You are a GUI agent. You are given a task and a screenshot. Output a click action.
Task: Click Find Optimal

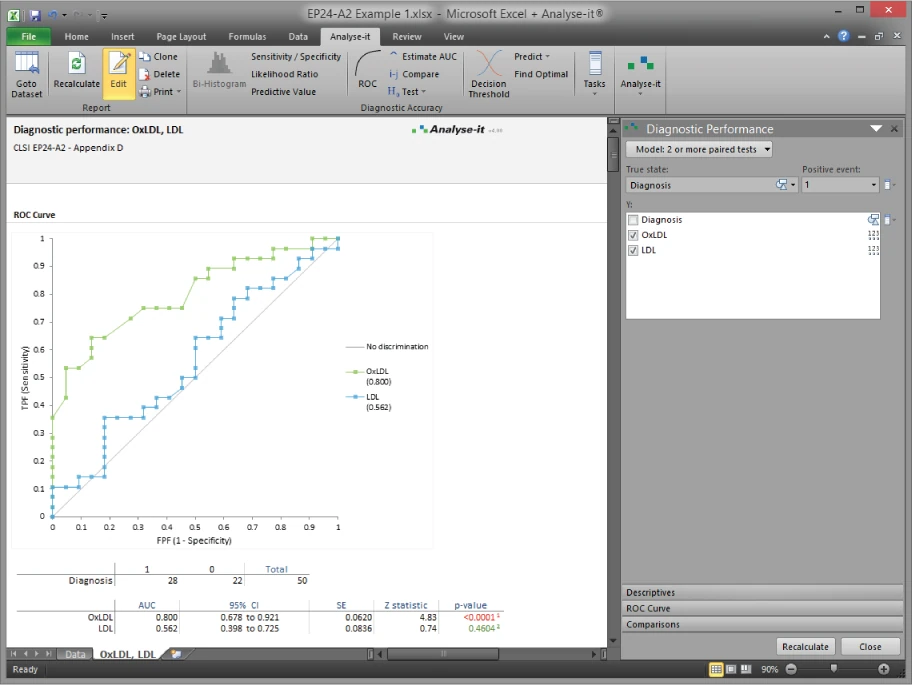point(541,74)
